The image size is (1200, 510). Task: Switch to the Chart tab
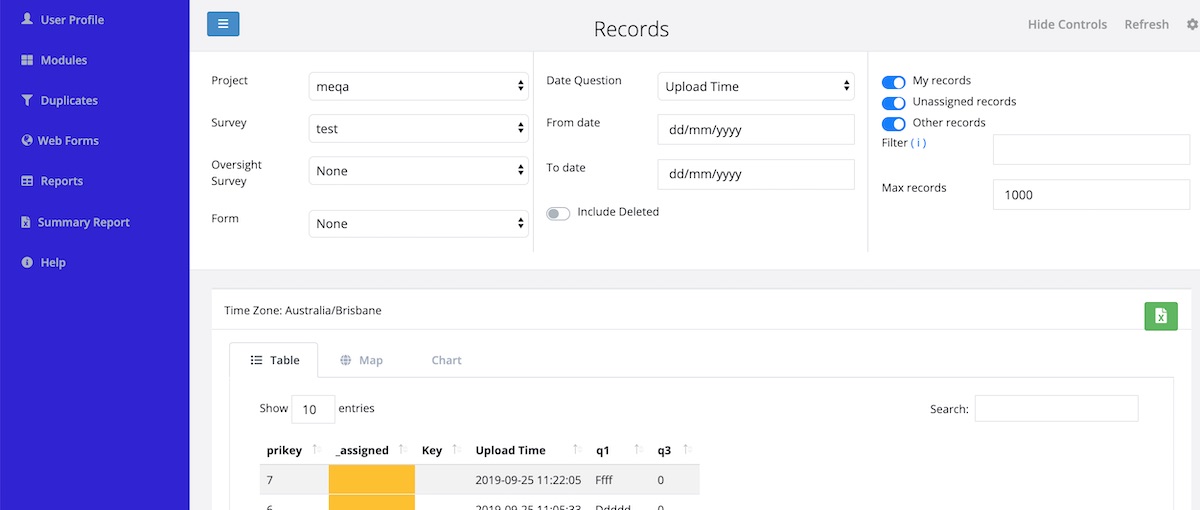coord(446,360)
